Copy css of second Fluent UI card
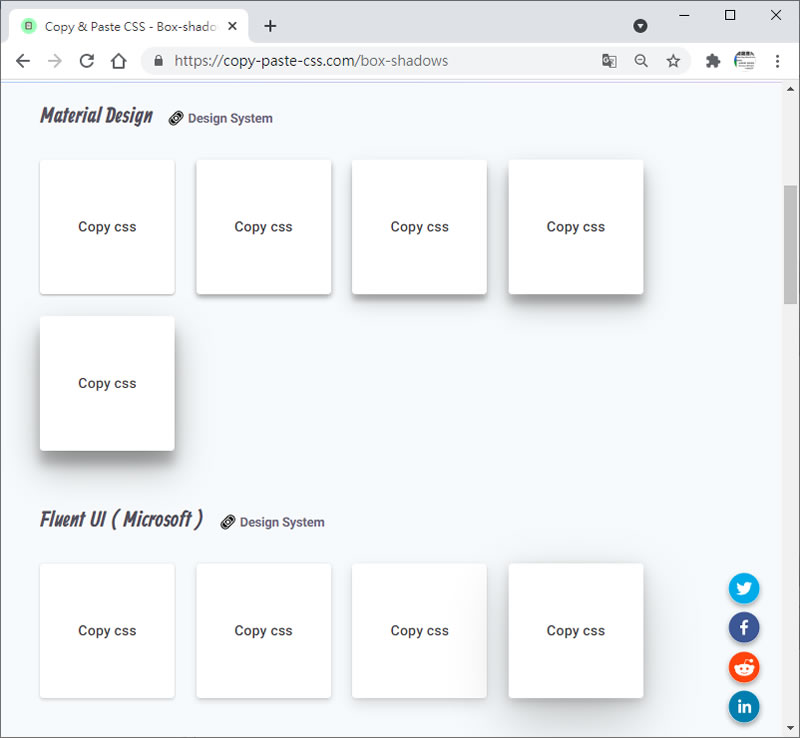 pos(264,631)
